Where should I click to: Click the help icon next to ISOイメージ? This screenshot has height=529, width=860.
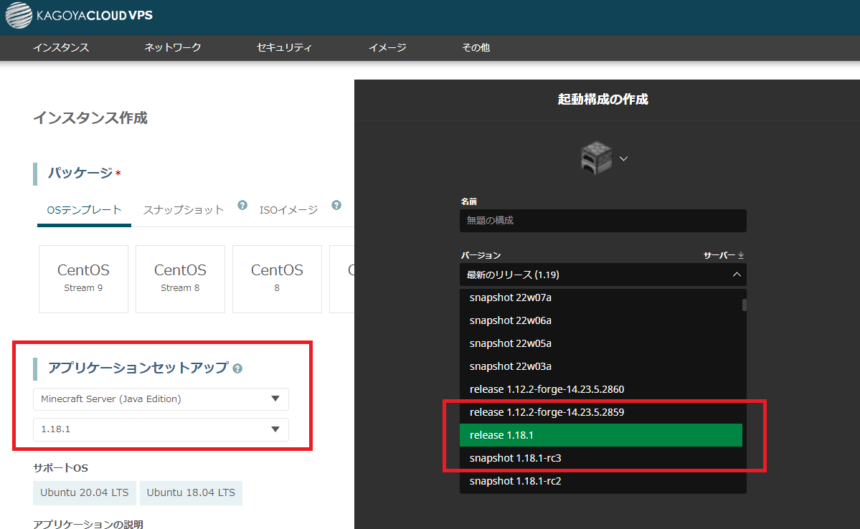[336, 206]
